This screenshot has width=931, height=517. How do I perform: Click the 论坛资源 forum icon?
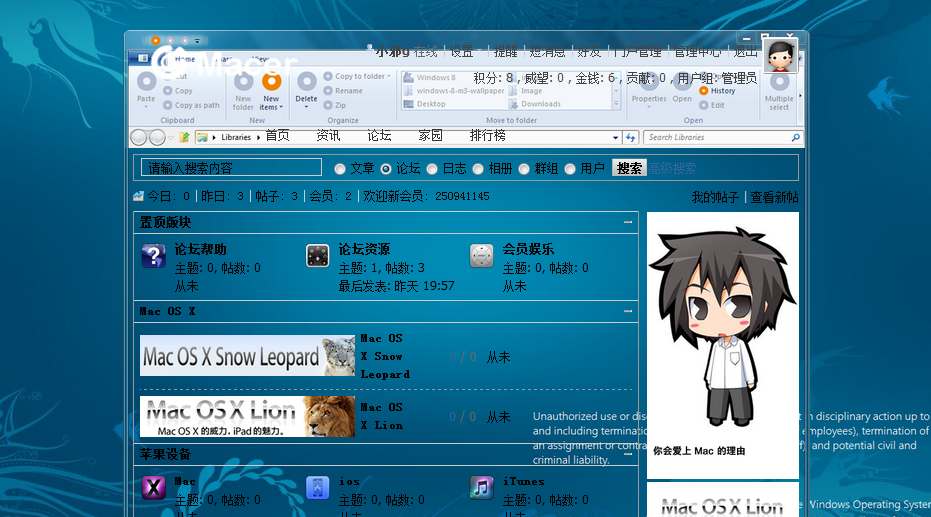[x=318, y=256]
